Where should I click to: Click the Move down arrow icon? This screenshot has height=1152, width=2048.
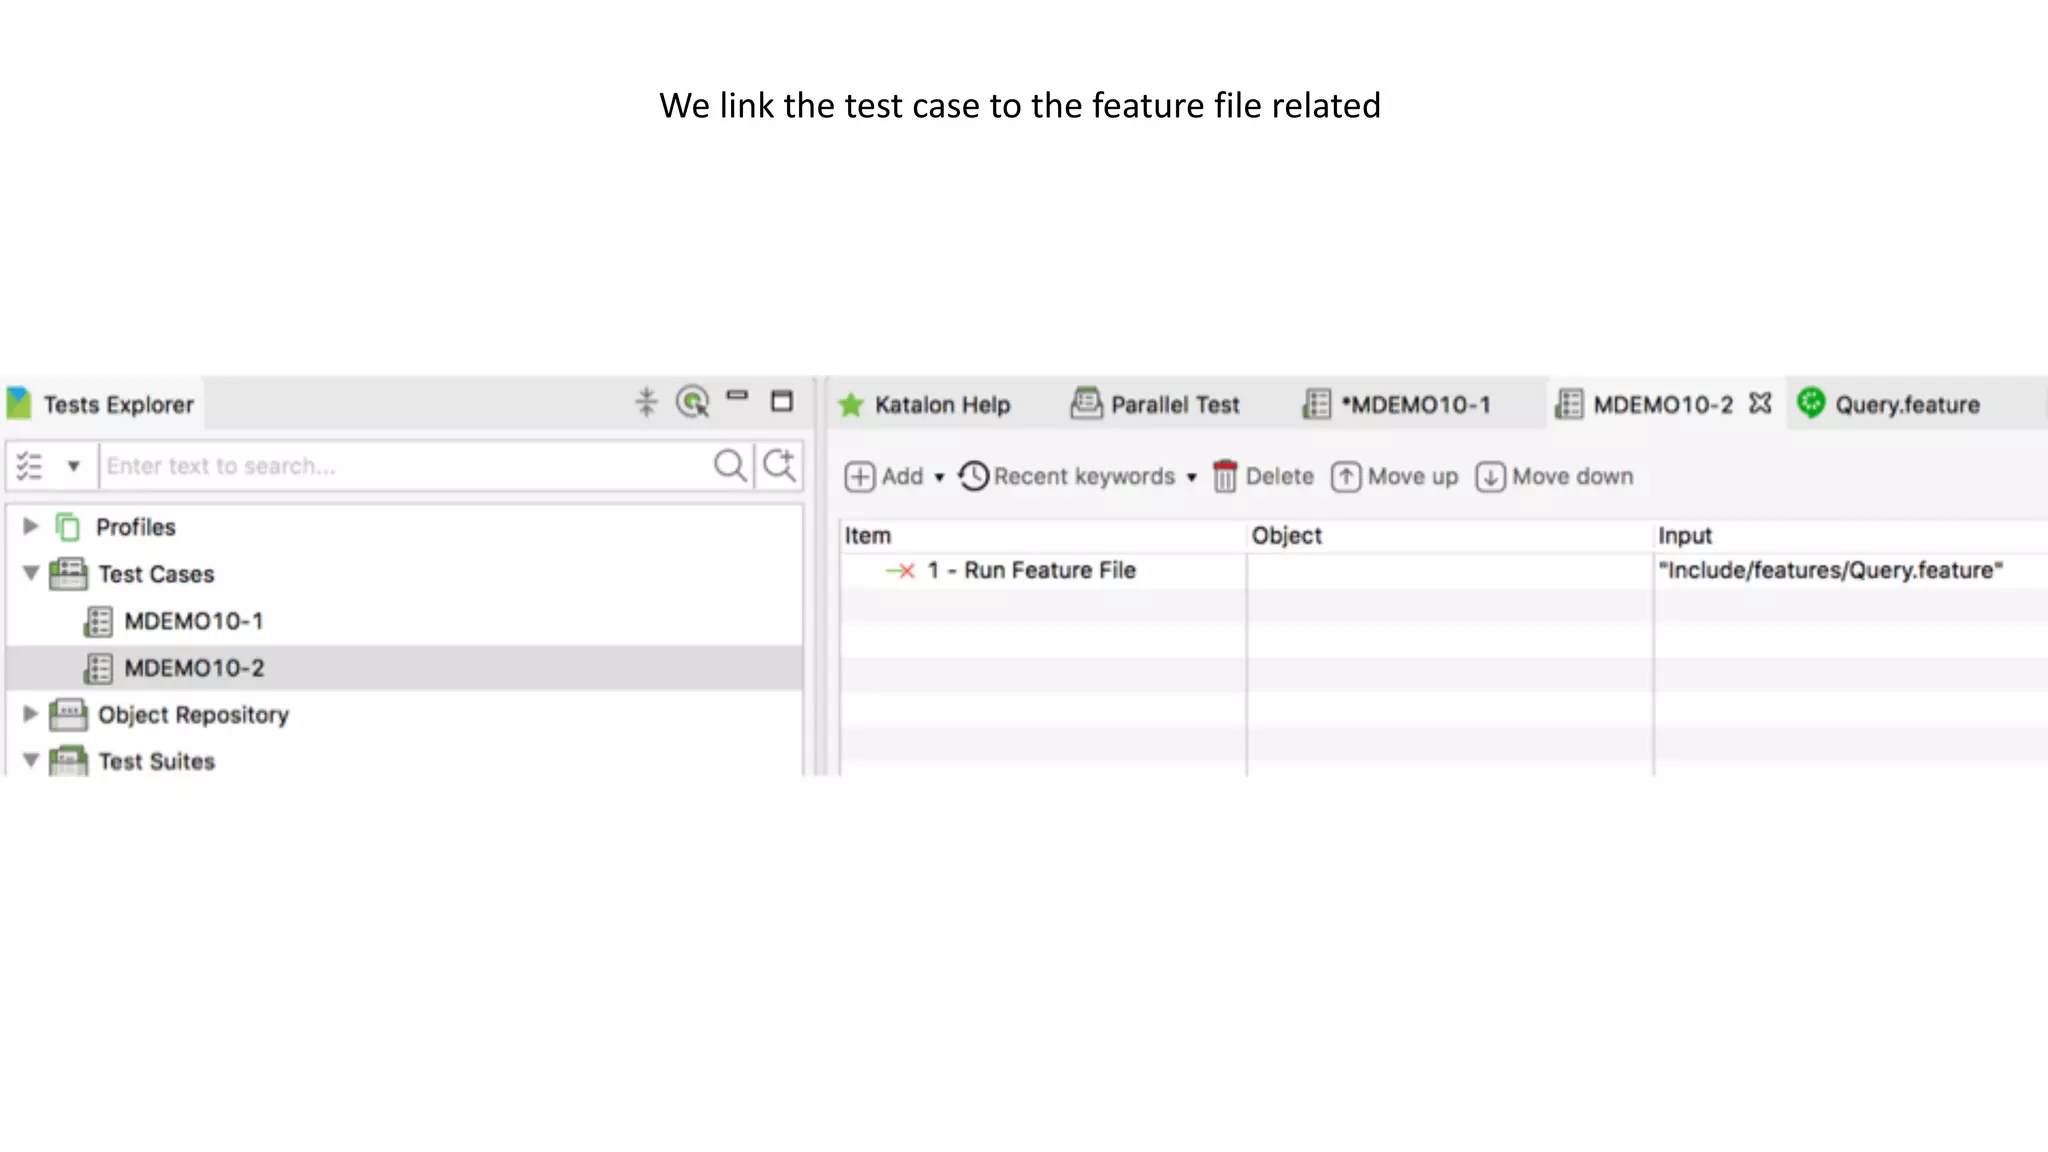tap(1490, 477)
